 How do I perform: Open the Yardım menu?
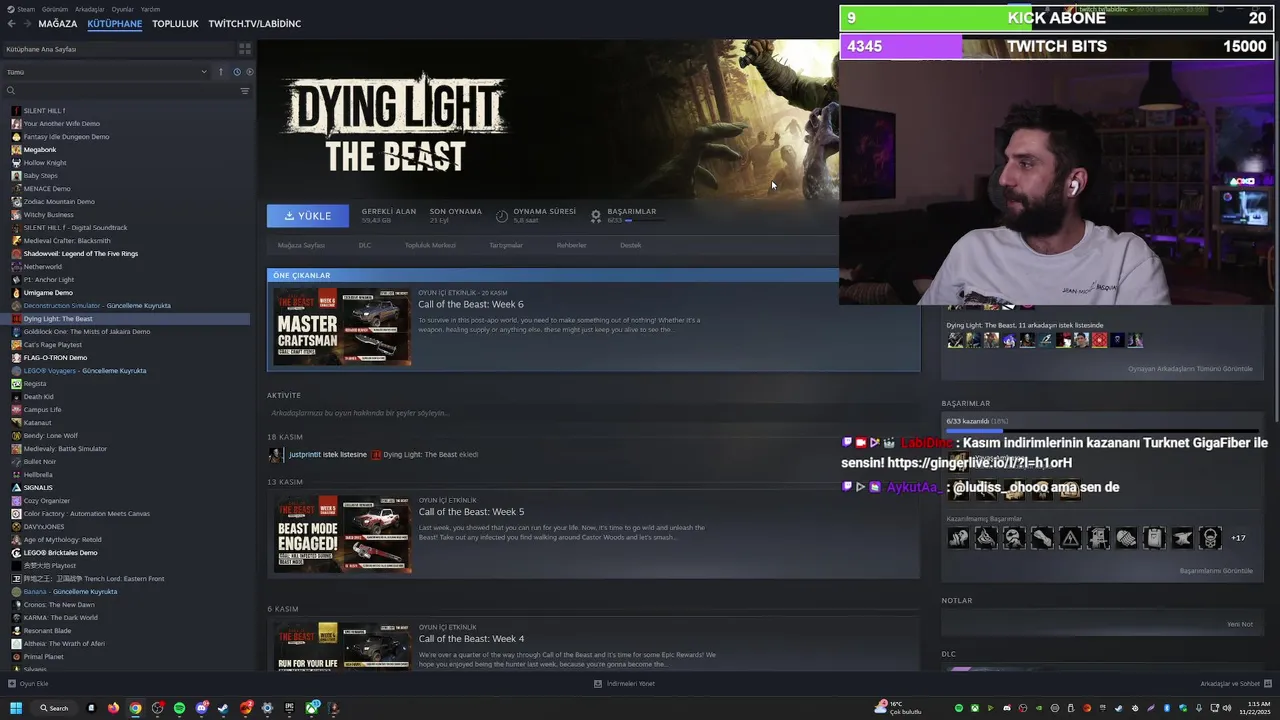[150, 9]
